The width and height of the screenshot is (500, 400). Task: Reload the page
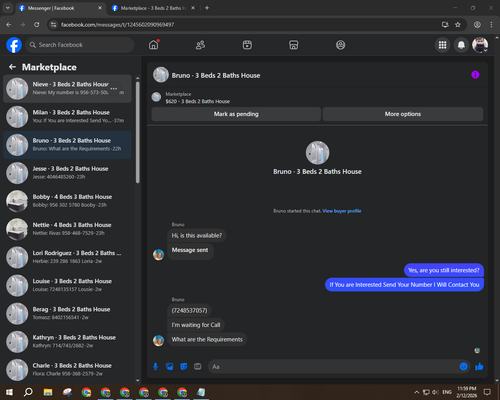(x=37, y=25)
